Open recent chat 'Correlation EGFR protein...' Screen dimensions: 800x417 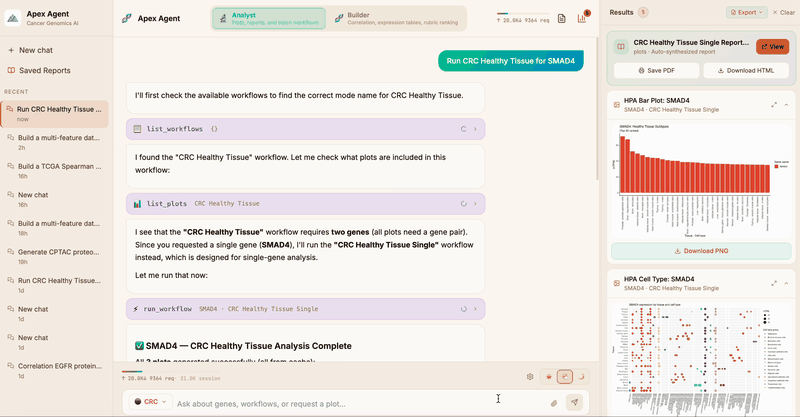pos(55,371)
